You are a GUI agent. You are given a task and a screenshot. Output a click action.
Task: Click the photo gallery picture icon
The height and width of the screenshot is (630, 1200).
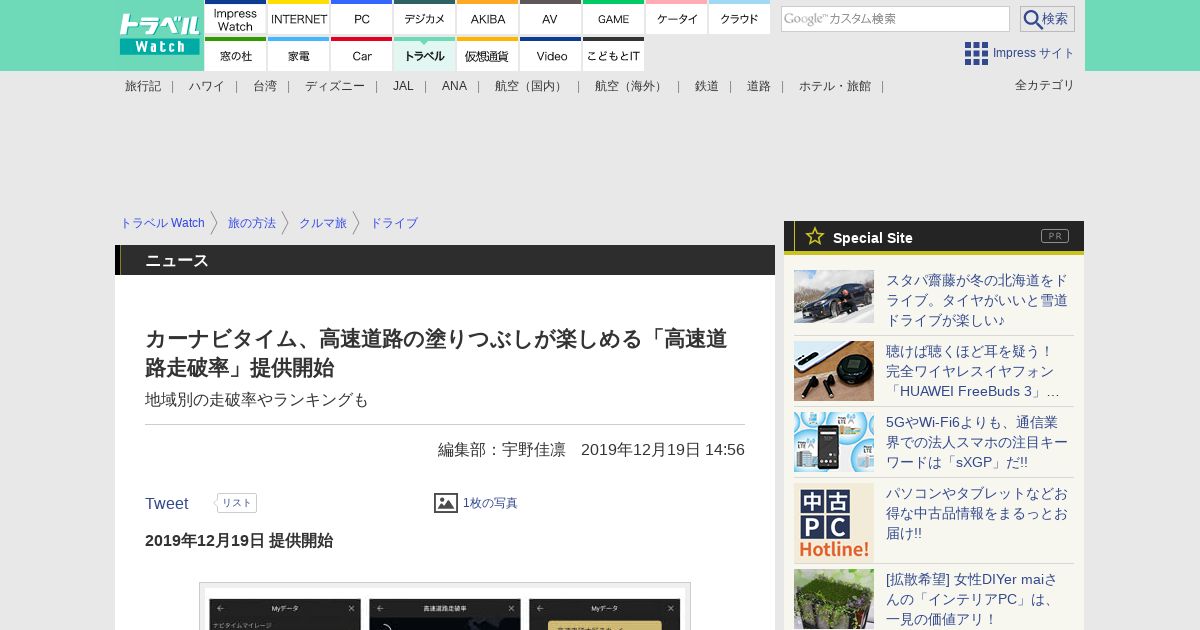[446, 503]
